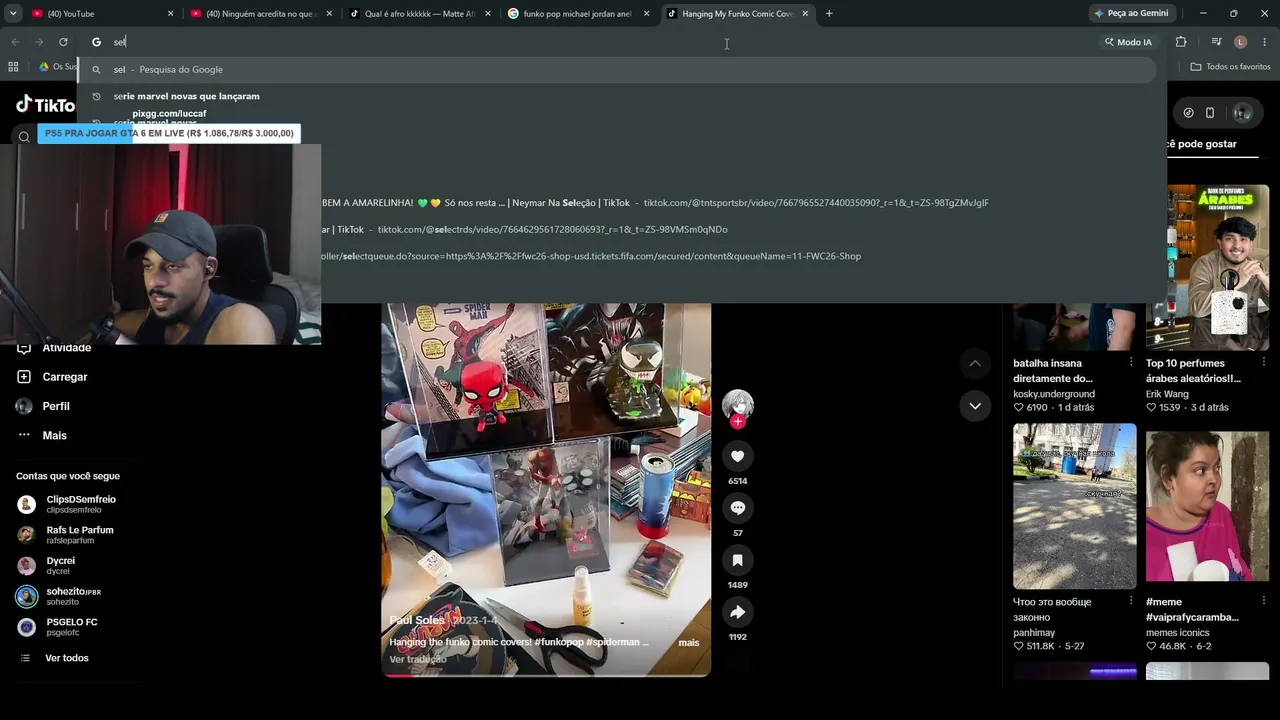Click the TikTok logo
The image size is (1280, 720).
[45, 105]
